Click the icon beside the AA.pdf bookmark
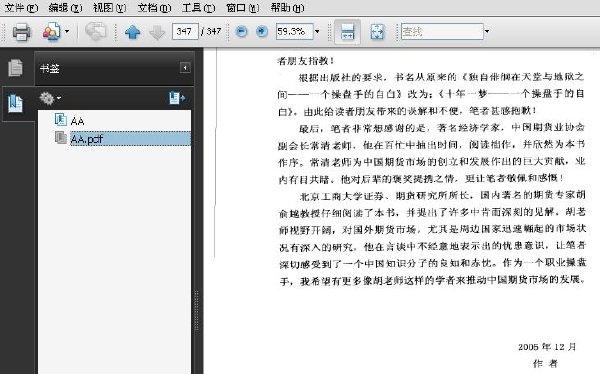Screen dimensions: 600x374 pyautogui.click(x=60, y=138)
